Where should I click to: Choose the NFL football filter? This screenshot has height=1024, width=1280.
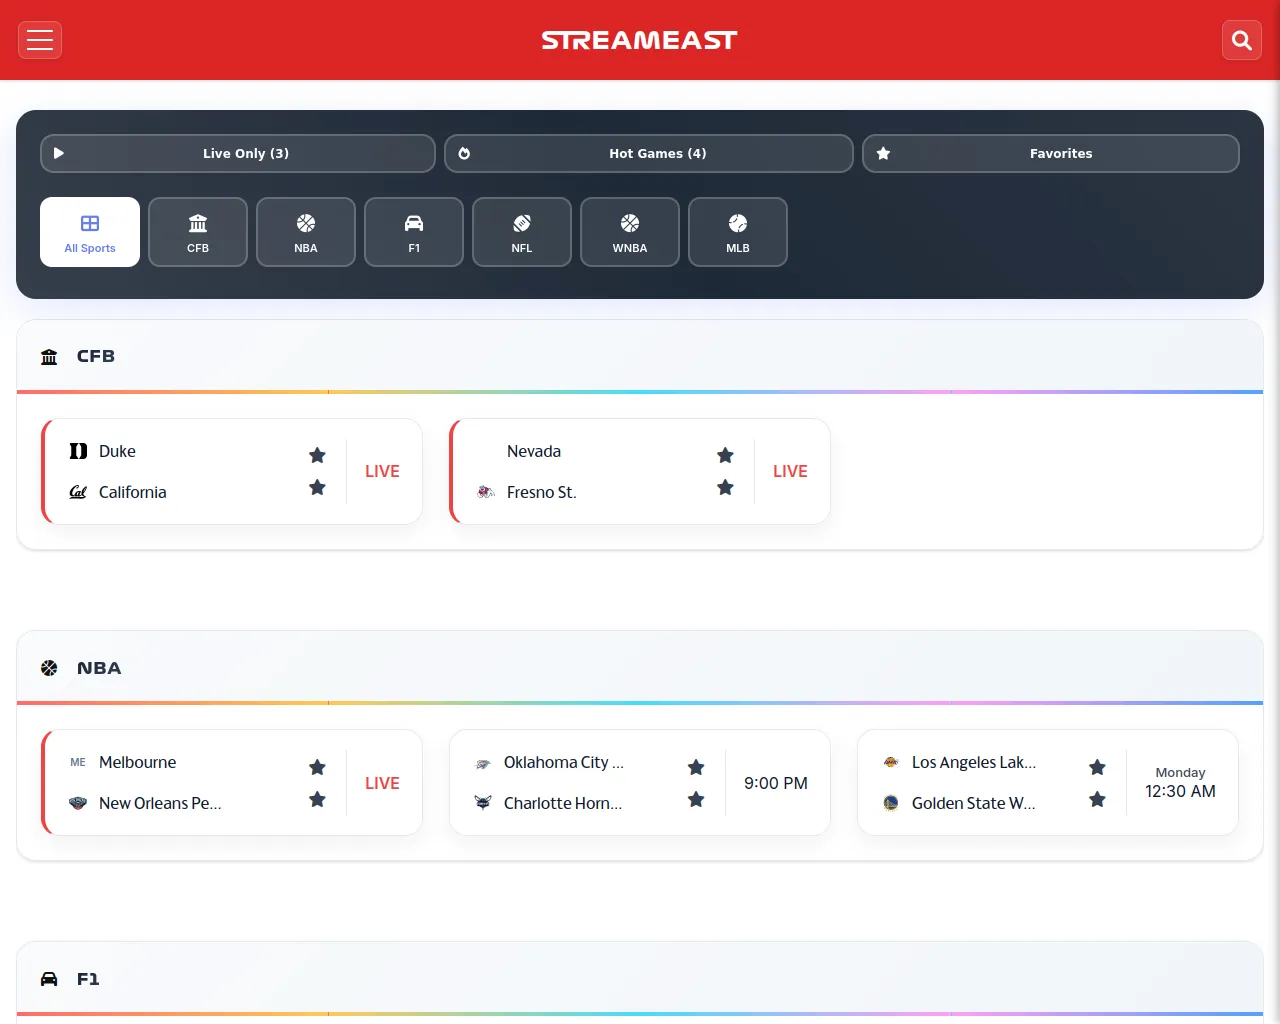coord(522,232)
